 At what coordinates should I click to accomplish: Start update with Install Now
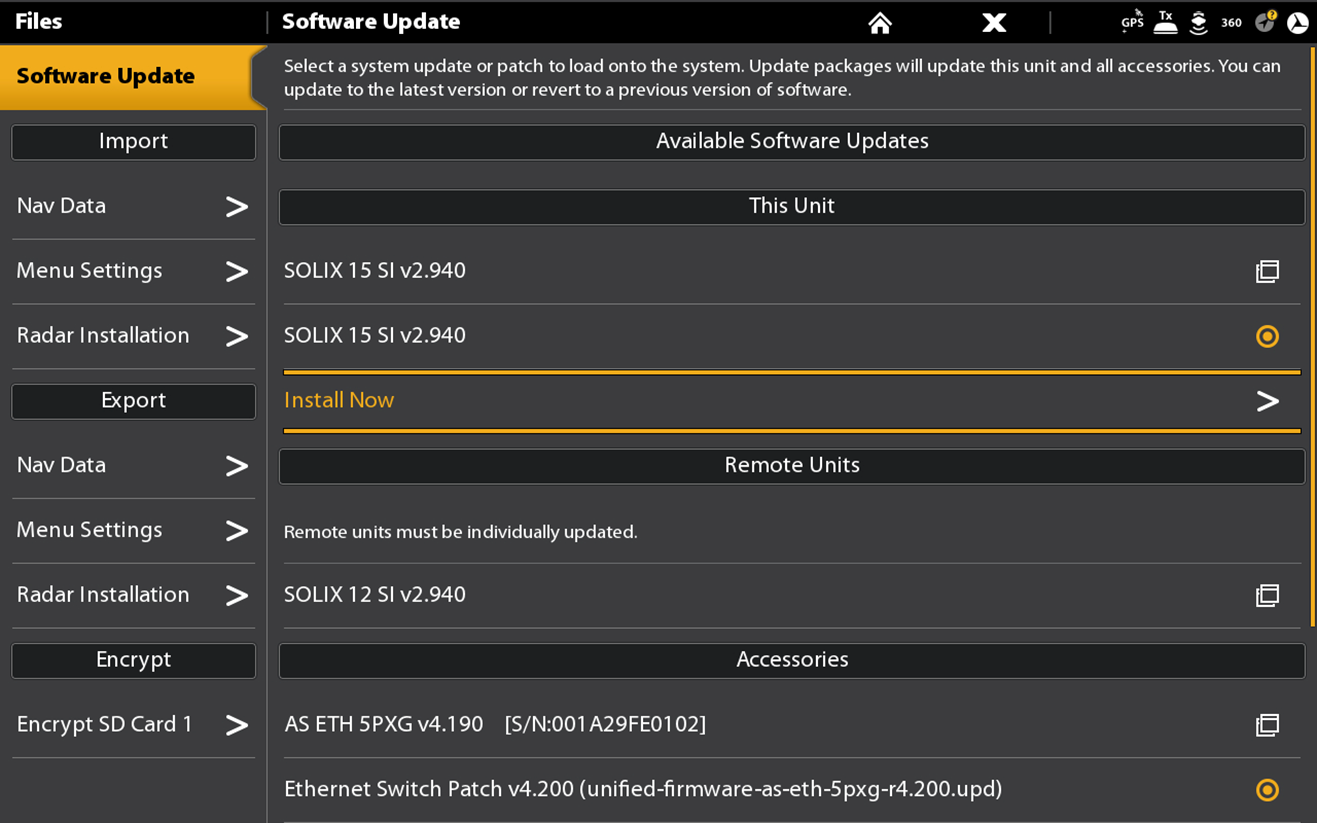[792, 401]
